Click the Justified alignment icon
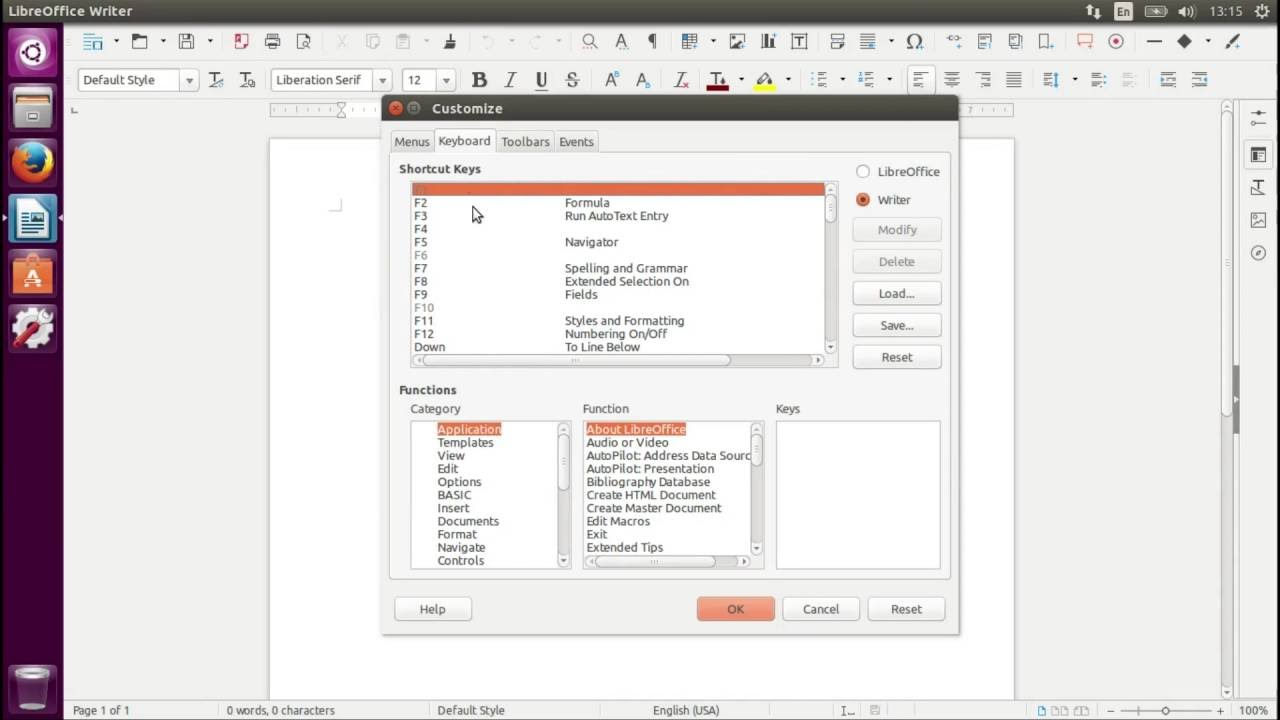The height and width of the screenshot is (720, 1280). click(1014, 80)
